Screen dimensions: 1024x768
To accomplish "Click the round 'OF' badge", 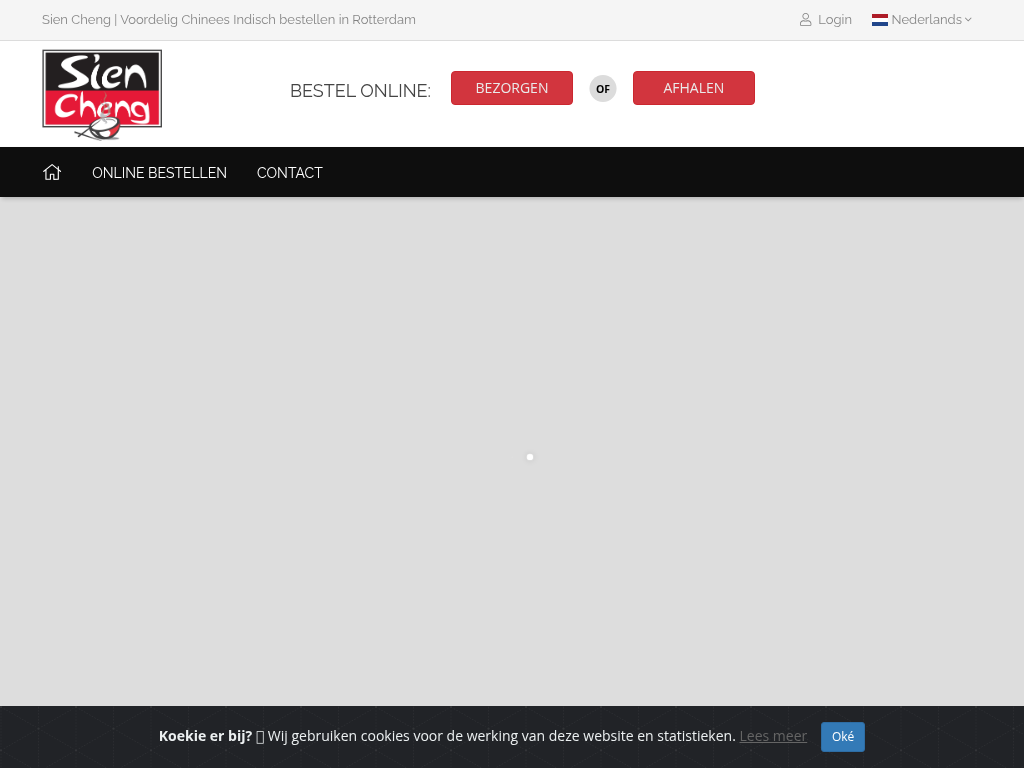I will coord(603,89).
